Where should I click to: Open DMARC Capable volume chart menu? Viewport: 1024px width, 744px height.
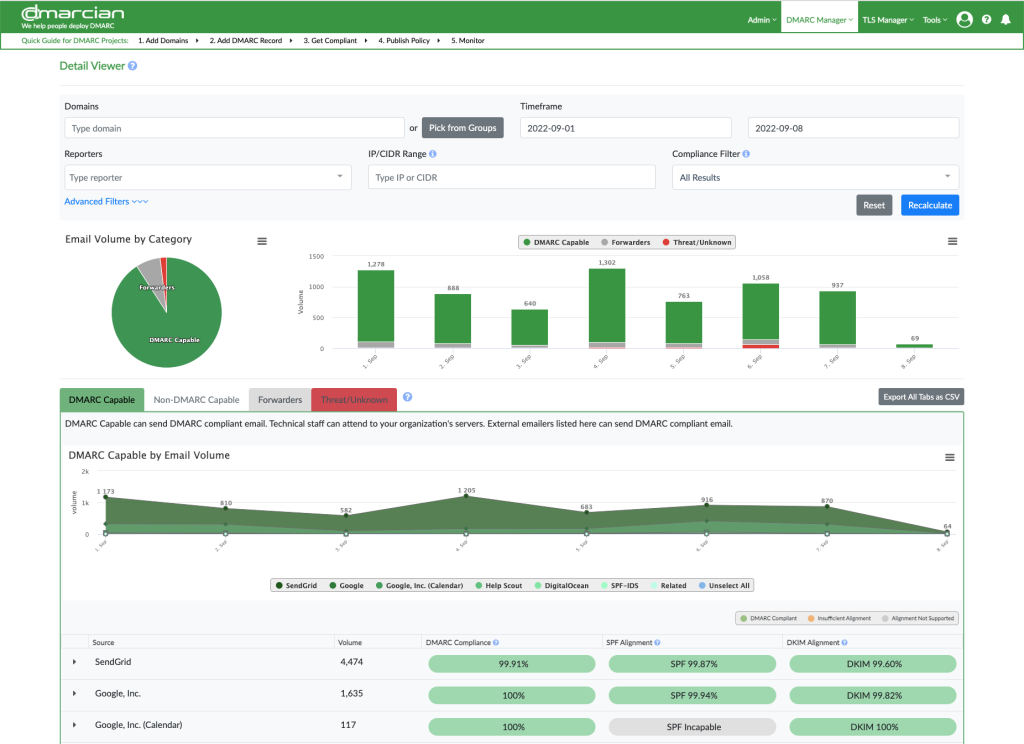pos(950,457)
